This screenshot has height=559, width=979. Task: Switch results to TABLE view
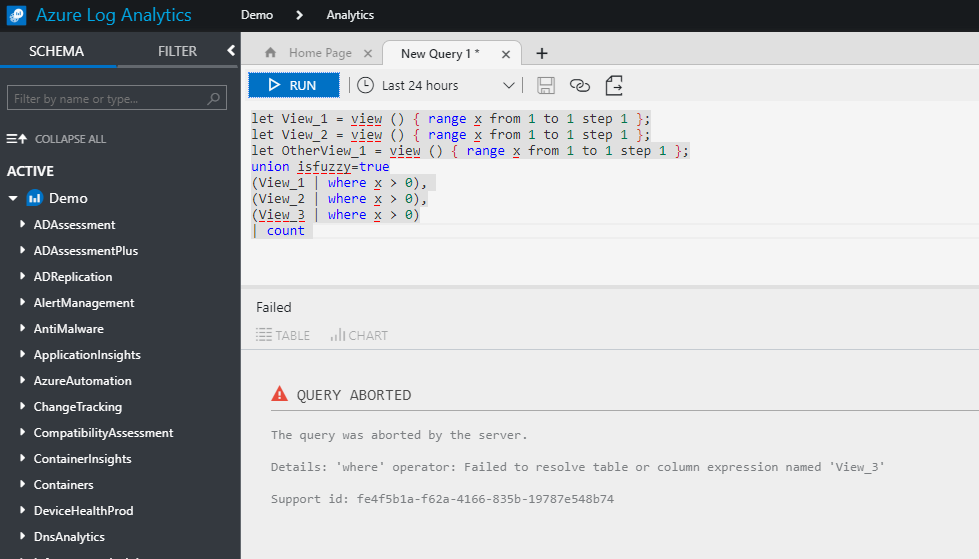(x=283, y=335)
